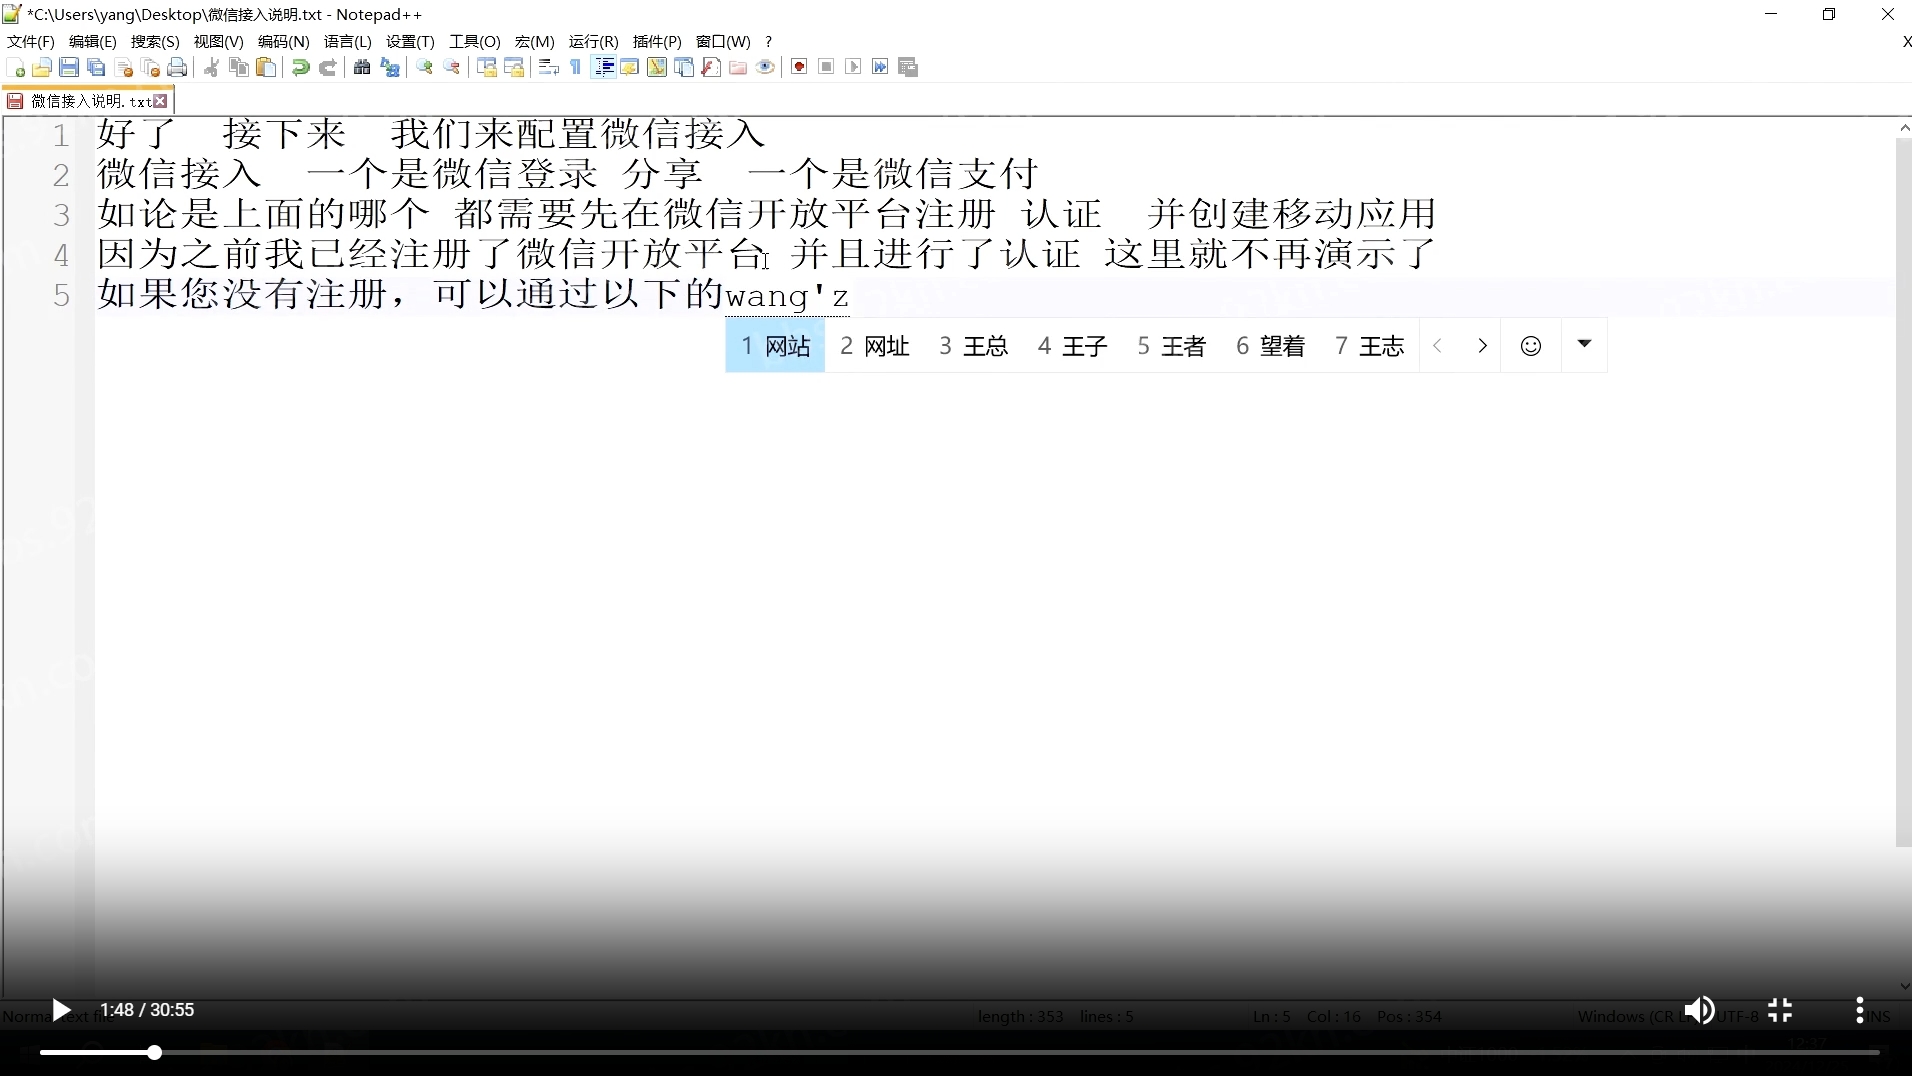The height and width of the screenshot is (1076, 1912).
Task: Close the 微信接入说明.txt tab via its X
Action: coord(160,101)
